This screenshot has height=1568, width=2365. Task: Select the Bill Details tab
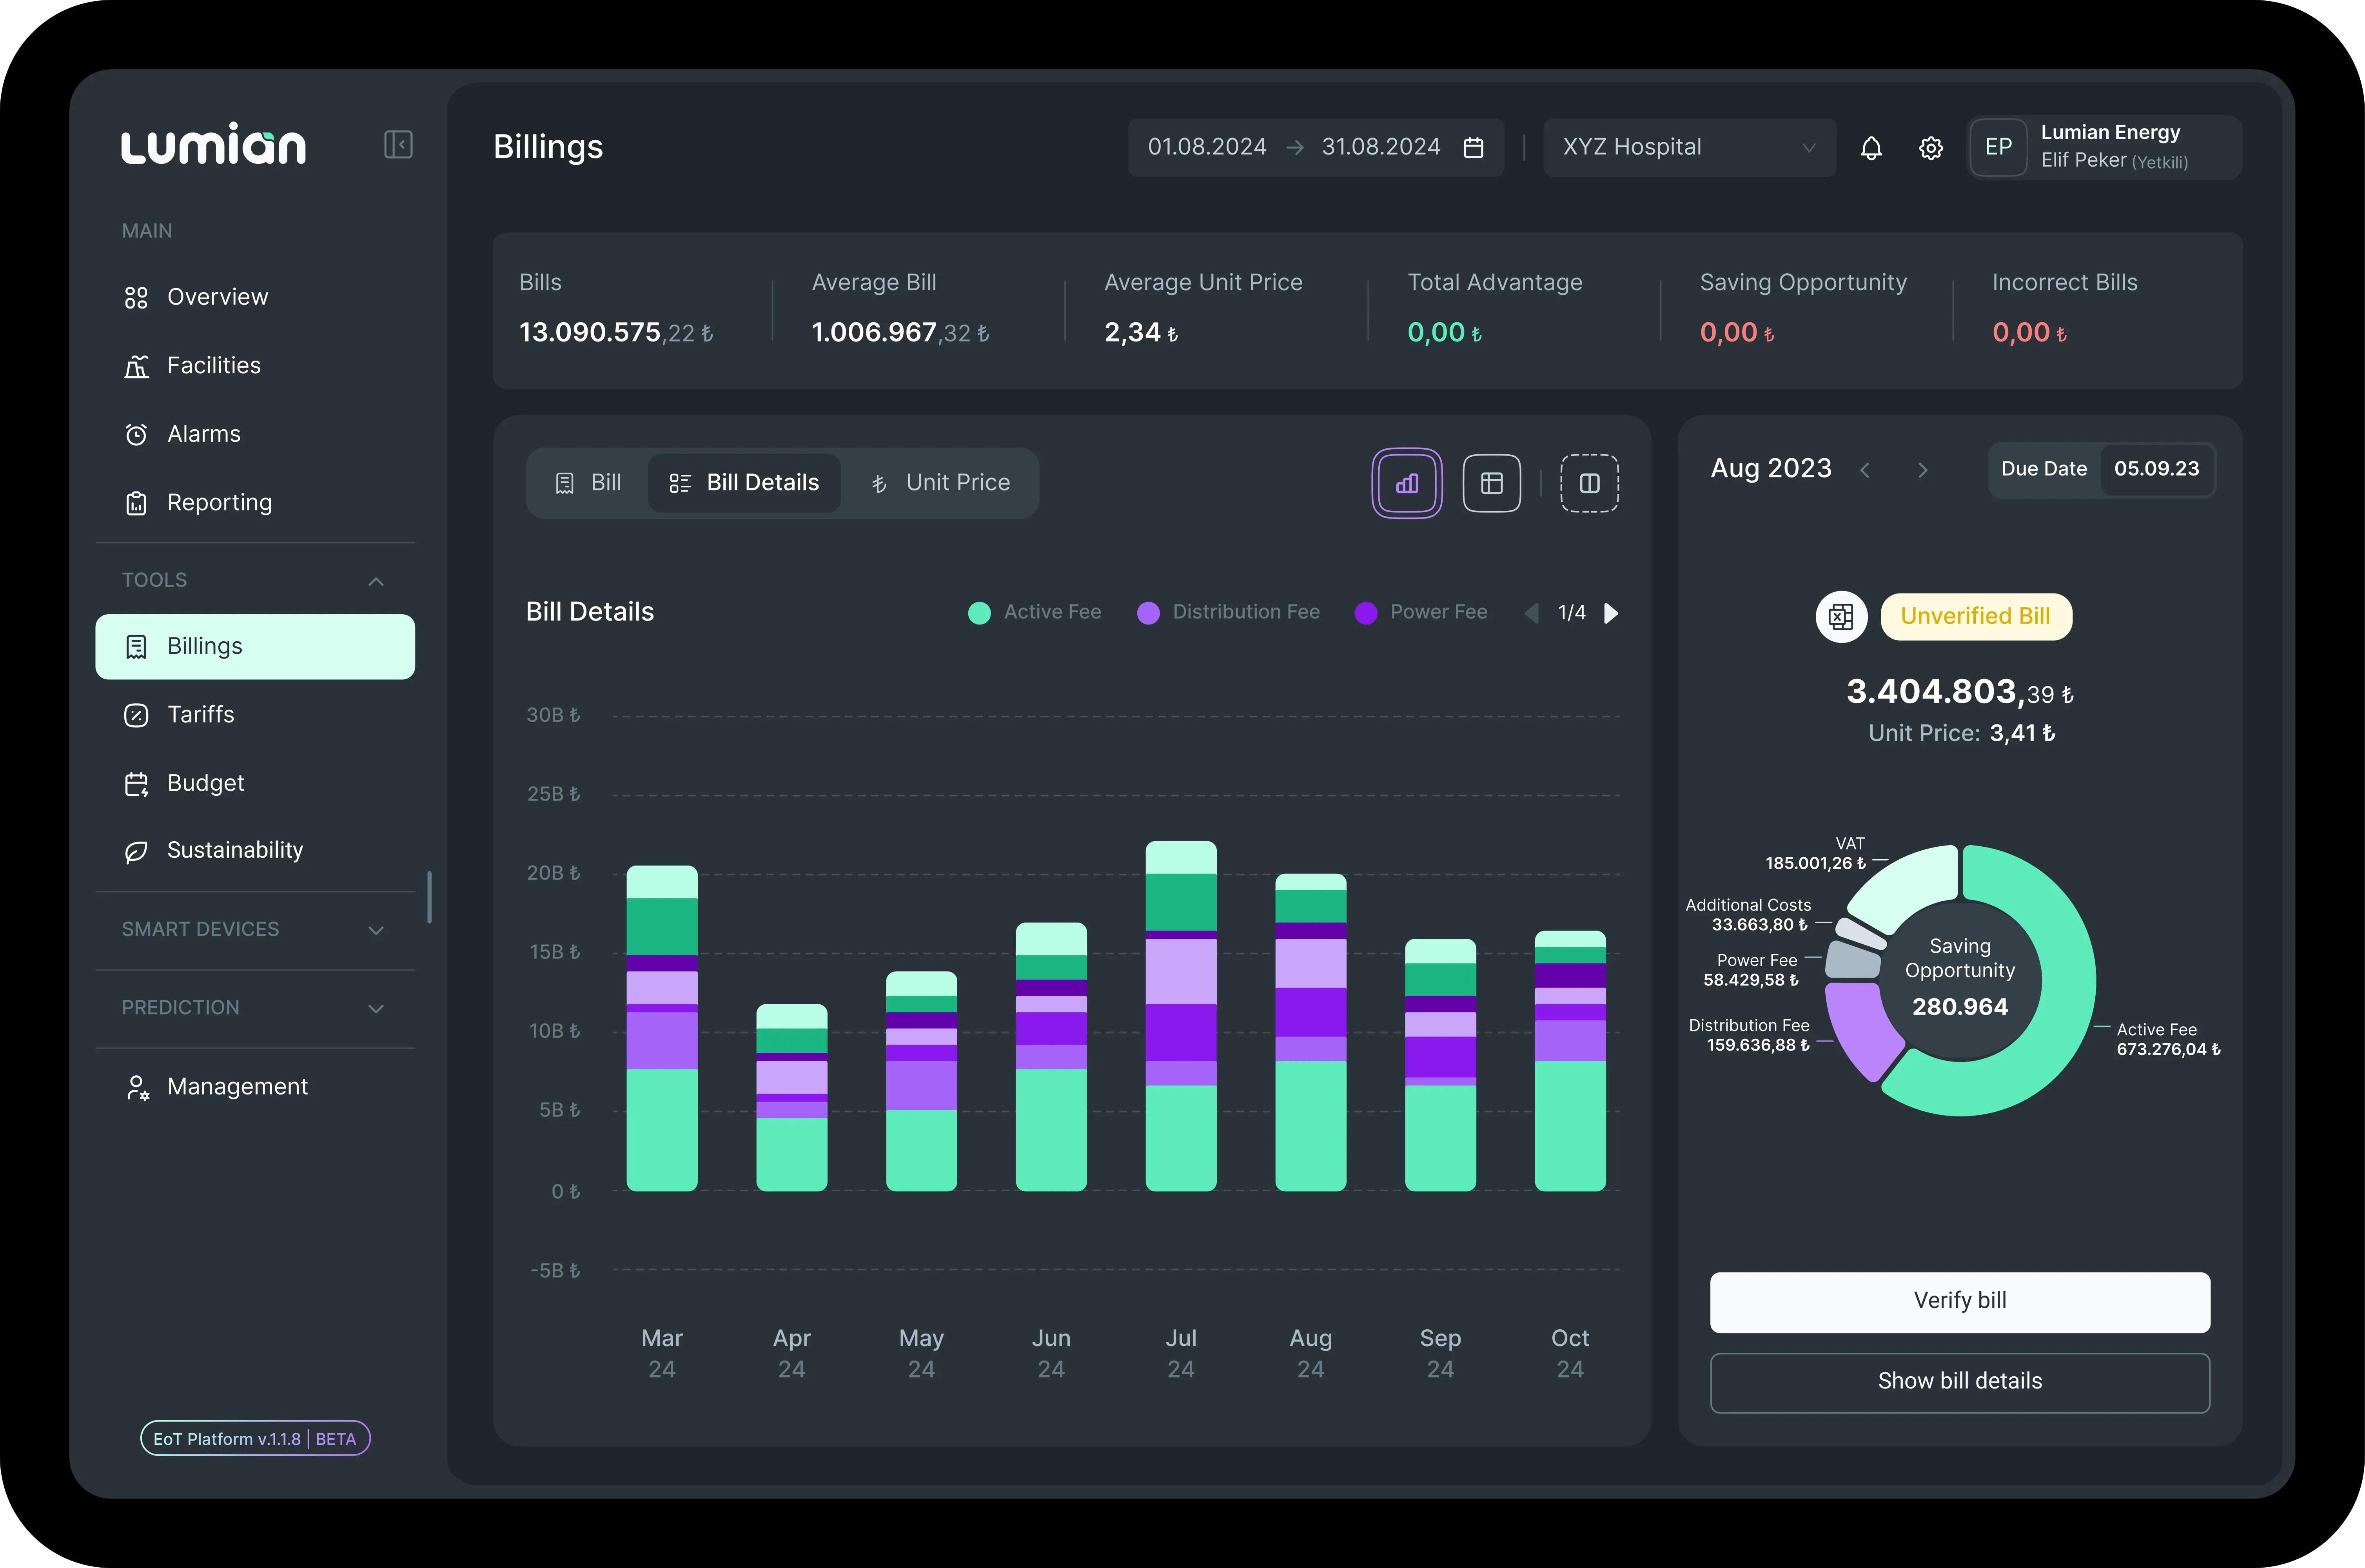(744, 483)
